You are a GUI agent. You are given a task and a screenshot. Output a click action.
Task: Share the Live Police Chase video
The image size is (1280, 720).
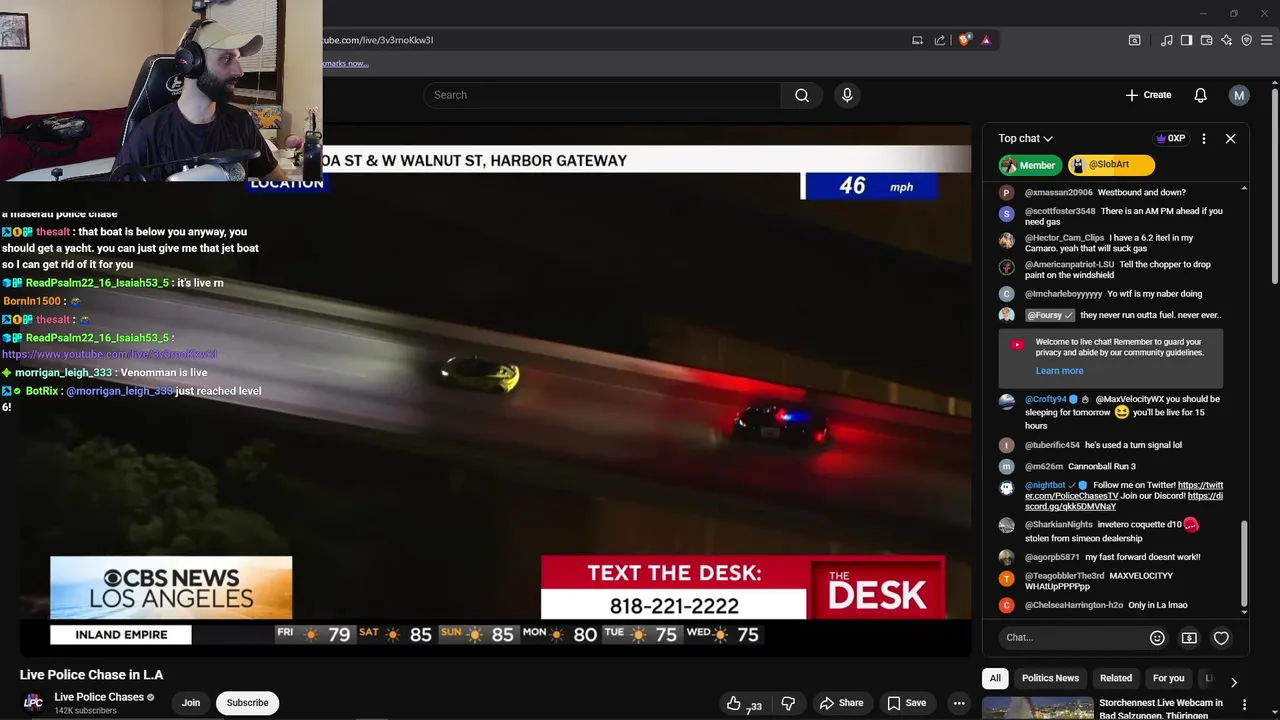click(x=842, y=703)
